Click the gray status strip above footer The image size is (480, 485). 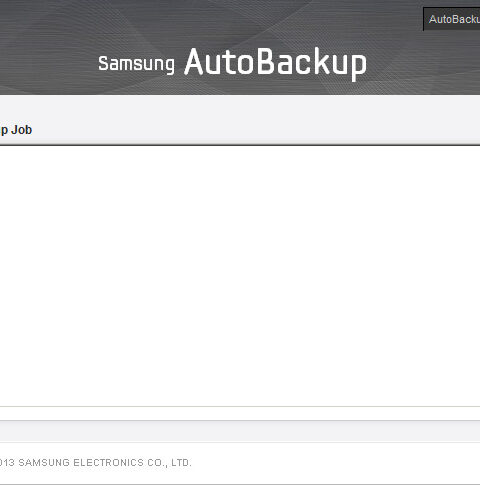pos(240,431)
